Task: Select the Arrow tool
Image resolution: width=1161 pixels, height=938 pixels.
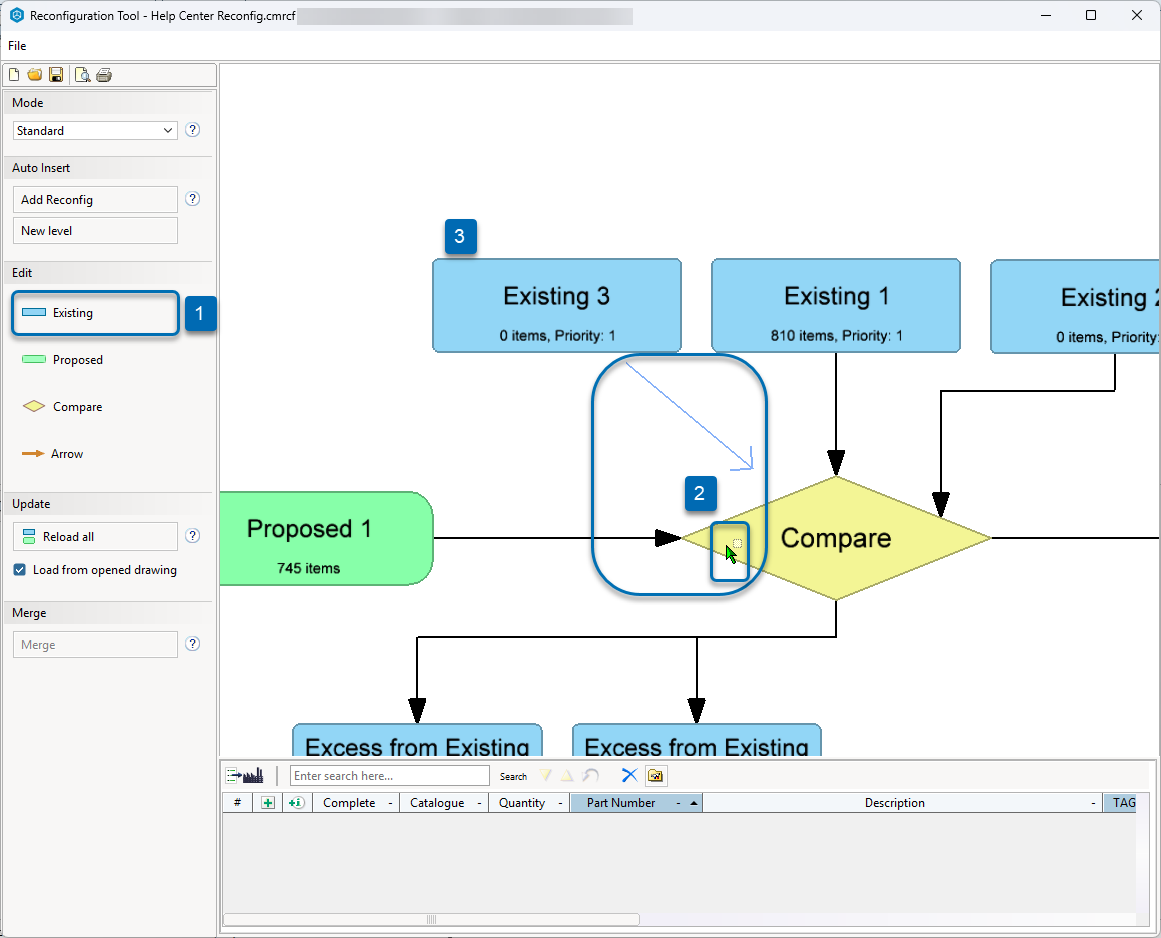Action: (53, 454)
